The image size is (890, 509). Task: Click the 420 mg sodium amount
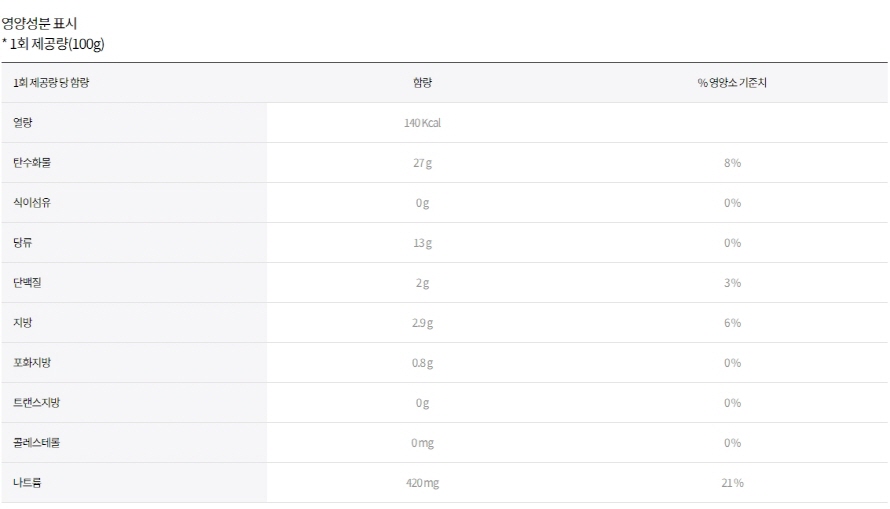(422, 483)
